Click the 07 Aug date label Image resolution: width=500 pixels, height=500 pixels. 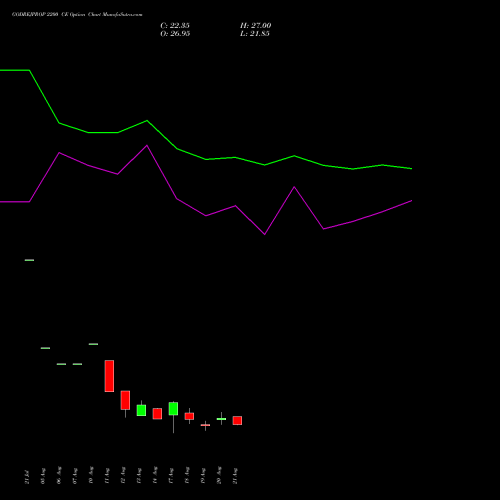pyautogui.click(x=75, y=476)
